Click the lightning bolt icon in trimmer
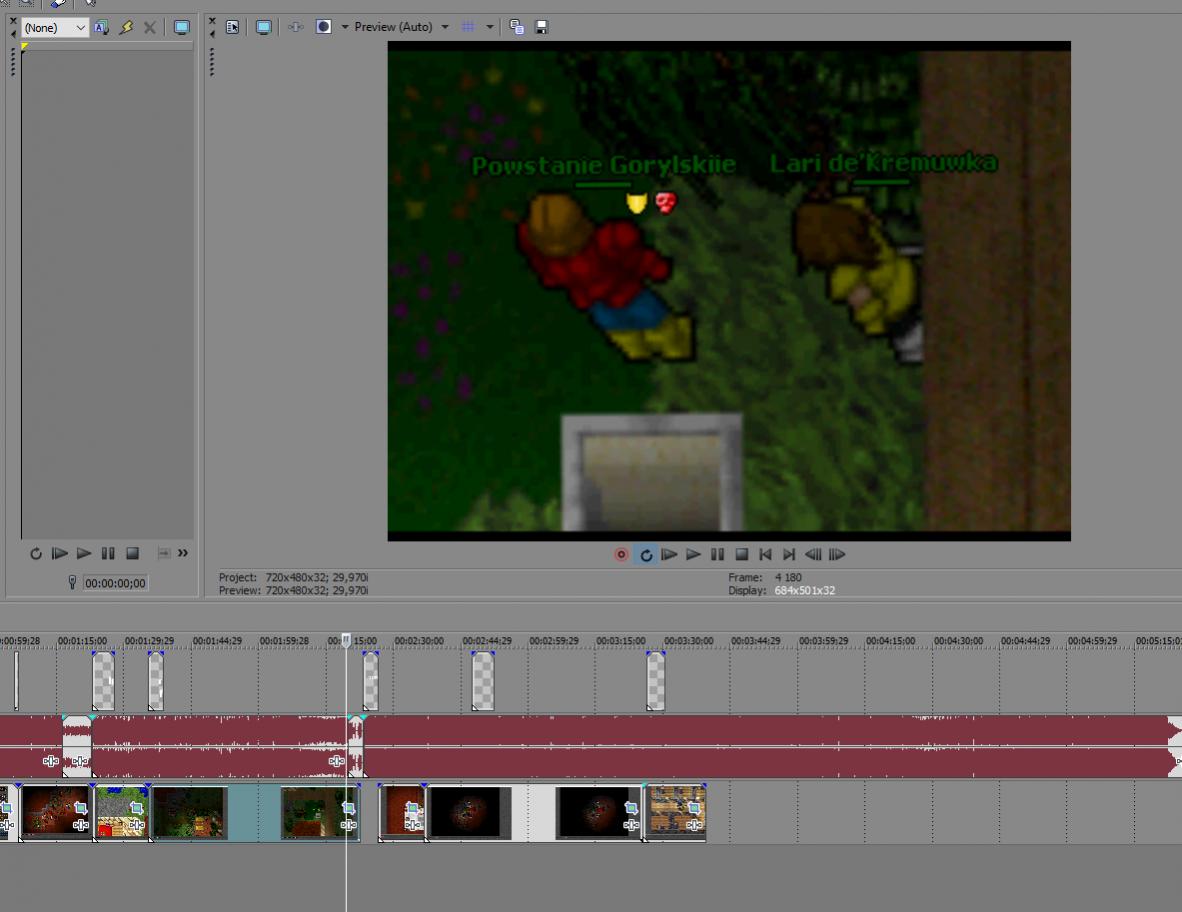 (126, 28)
